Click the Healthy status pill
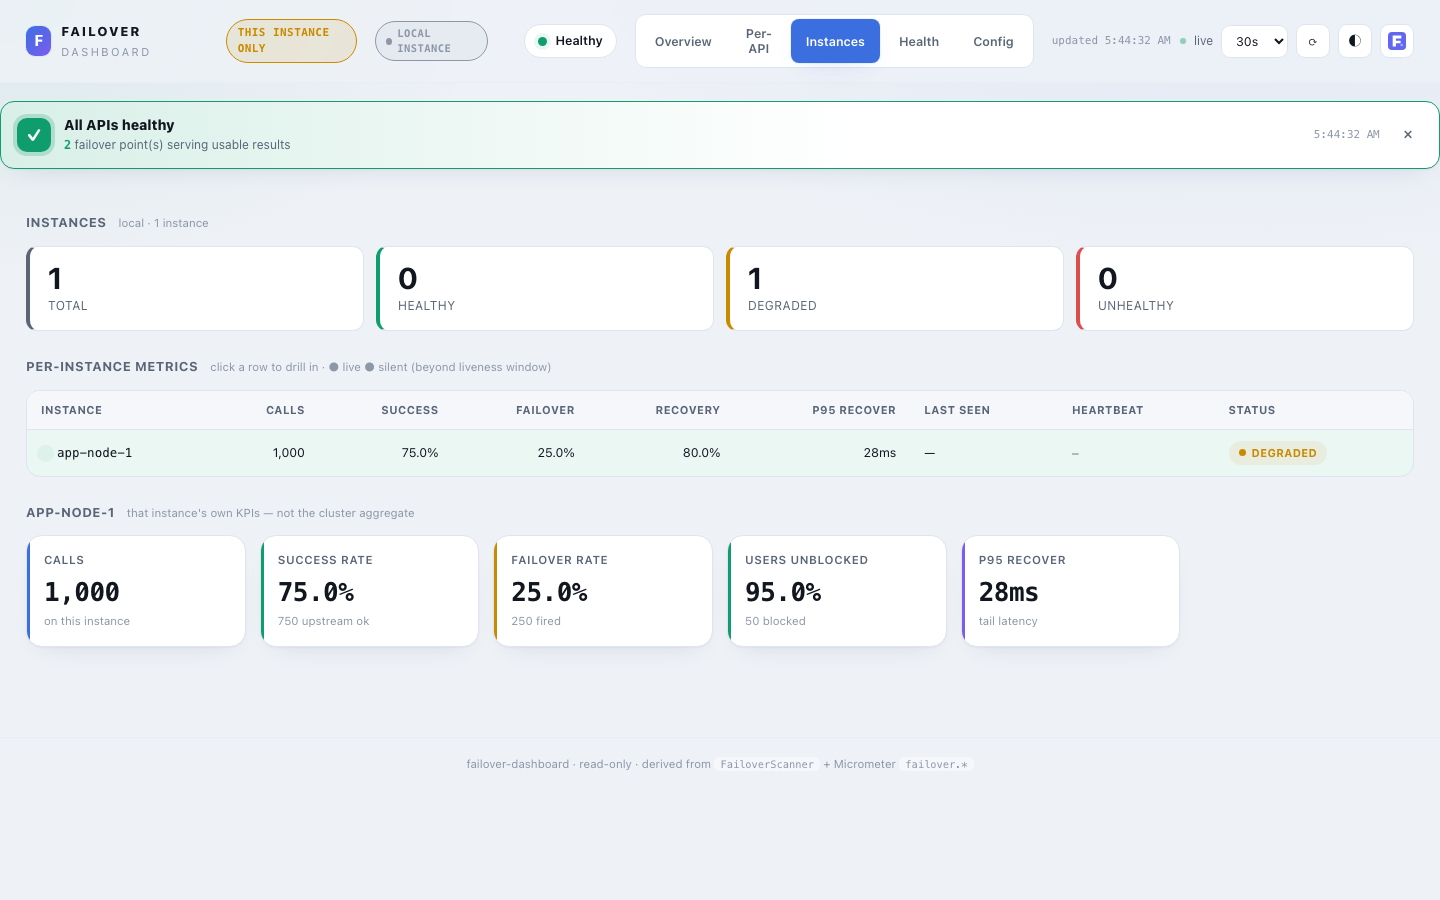Screen dimensions: 1440x900 (x=570, y=41)
